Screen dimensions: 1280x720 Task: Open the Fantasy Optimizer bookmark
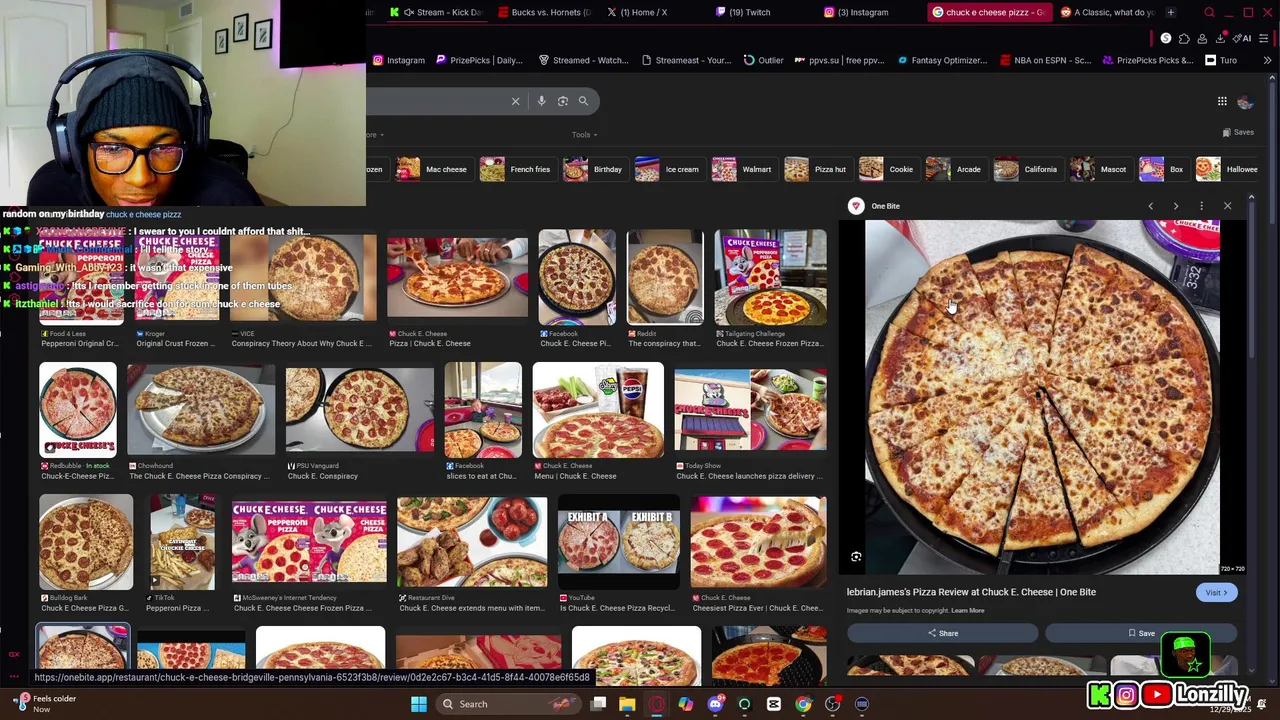coord(942,60)
